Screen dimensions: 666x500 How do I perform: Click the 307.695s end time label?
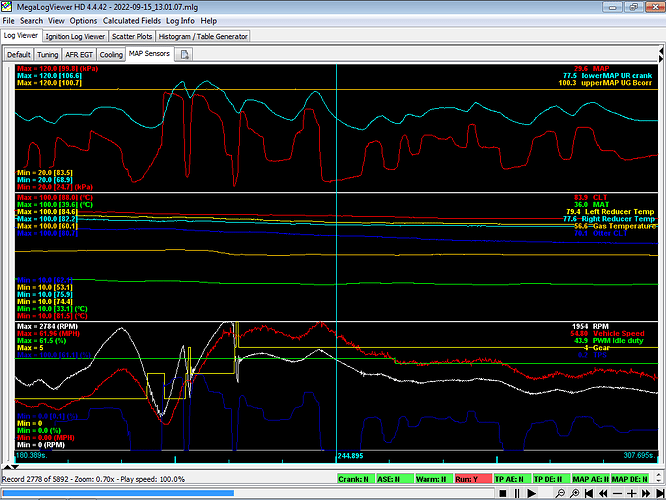point(639,455)
